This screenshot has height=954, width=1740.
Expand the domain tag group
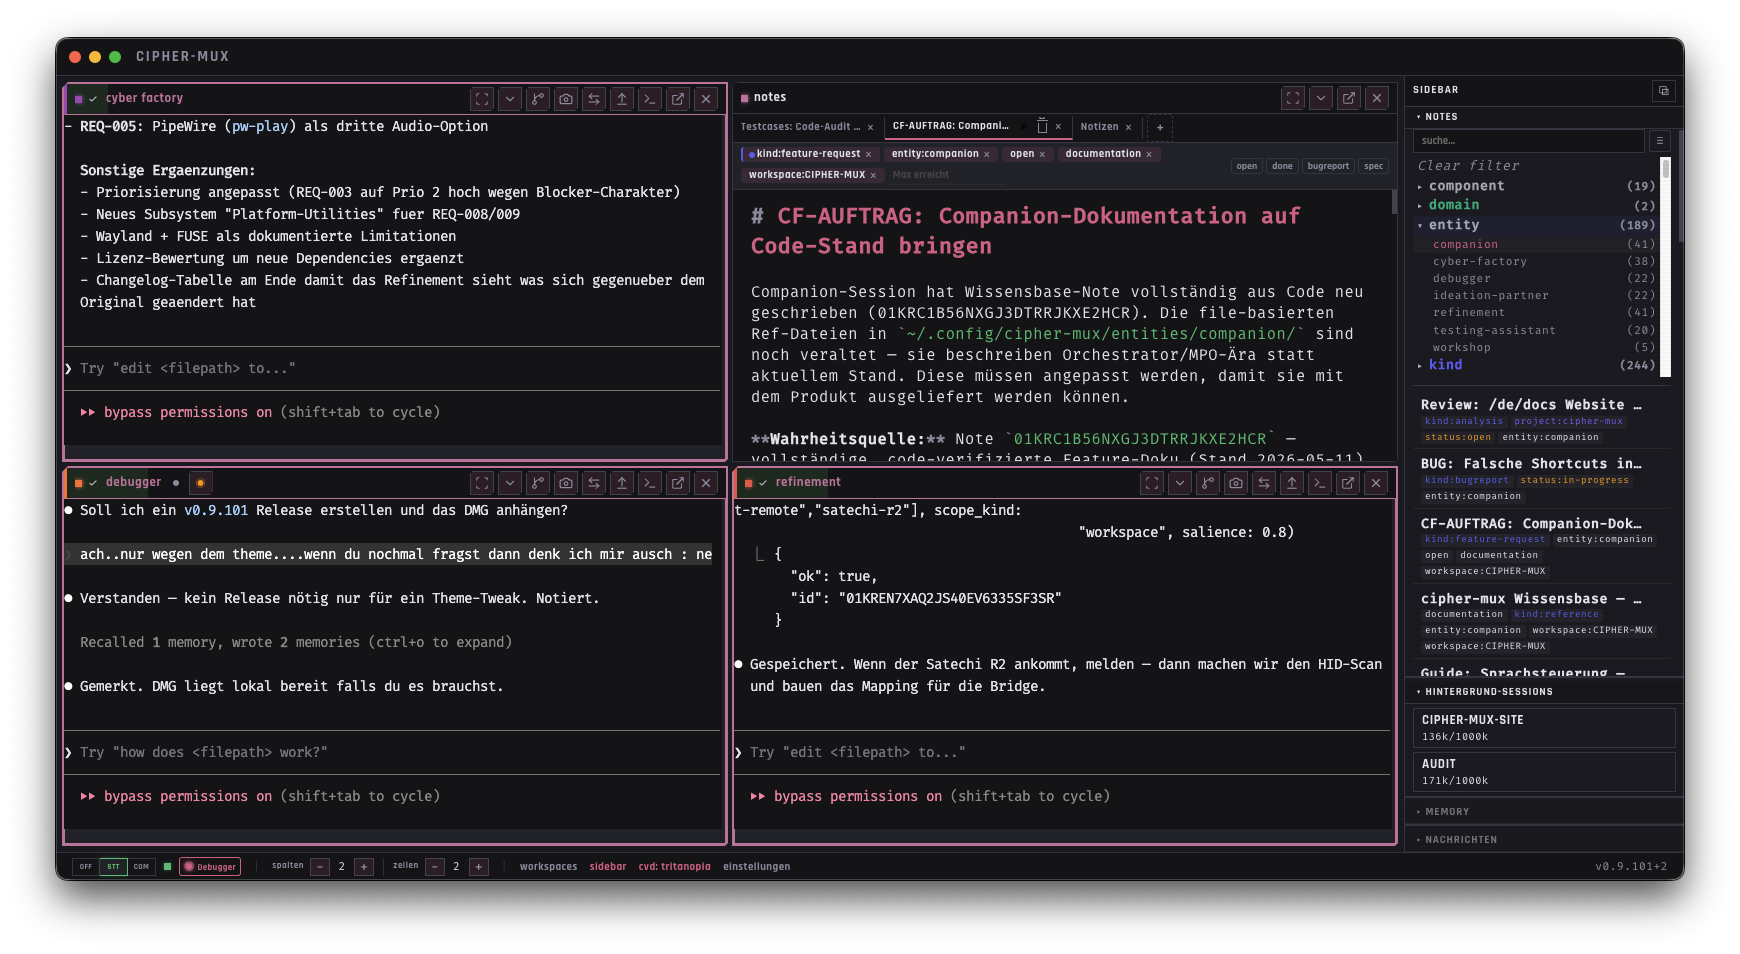(1536, 205)
